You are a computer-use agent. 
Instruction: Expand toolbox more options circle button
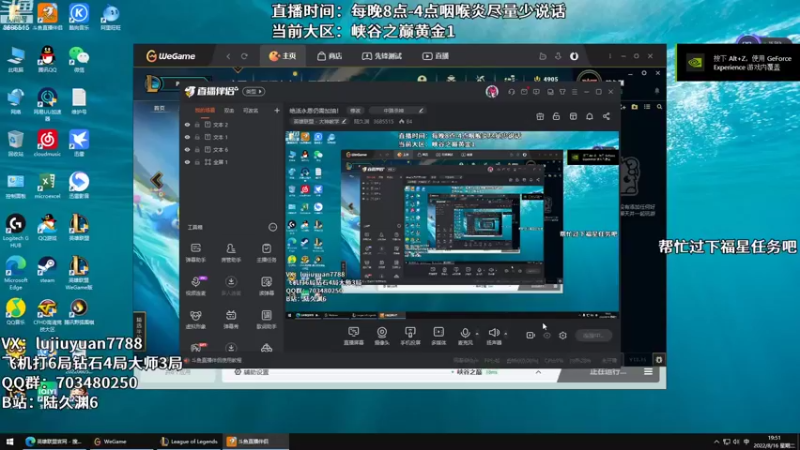(x=273, y=227)
